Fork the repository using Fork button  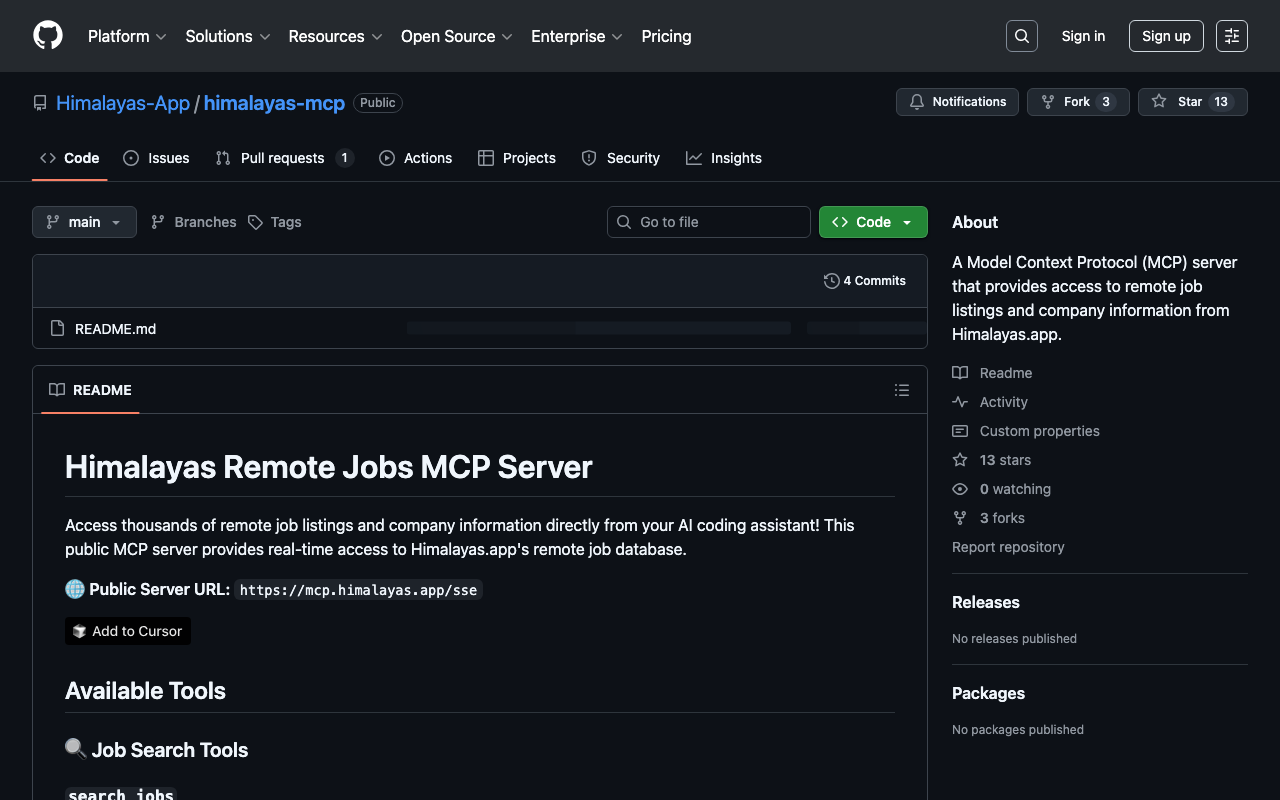[x=1066, y=102]
